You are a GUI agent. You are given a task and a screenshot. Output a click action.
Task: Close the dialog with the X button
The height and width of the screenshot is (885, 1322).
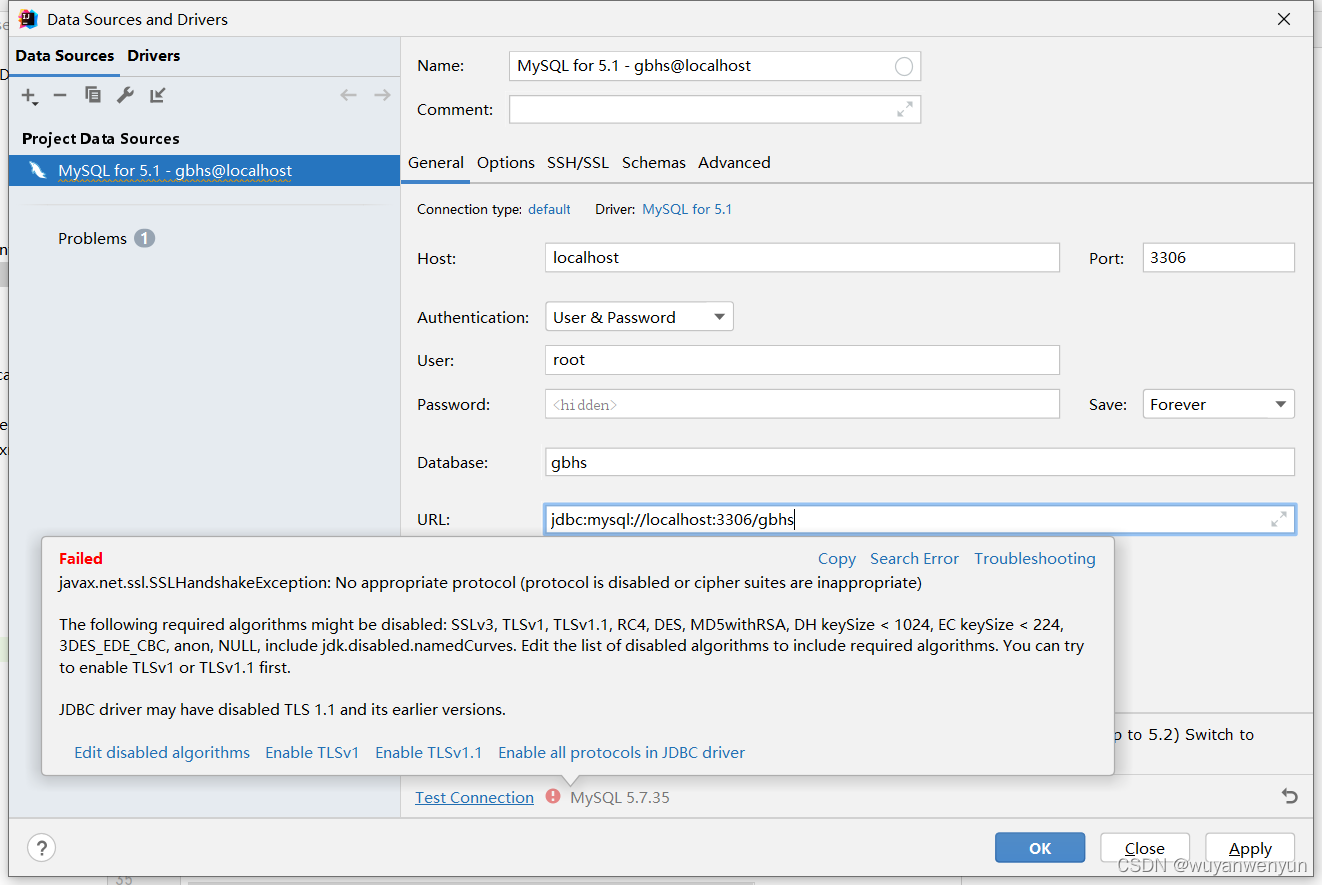point(1284,19)
